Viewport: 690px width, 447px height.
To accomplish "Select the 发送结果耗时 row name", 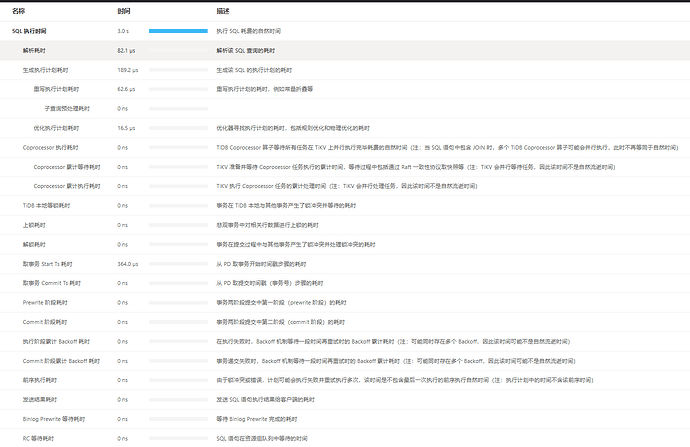I will tap(40, 399).
